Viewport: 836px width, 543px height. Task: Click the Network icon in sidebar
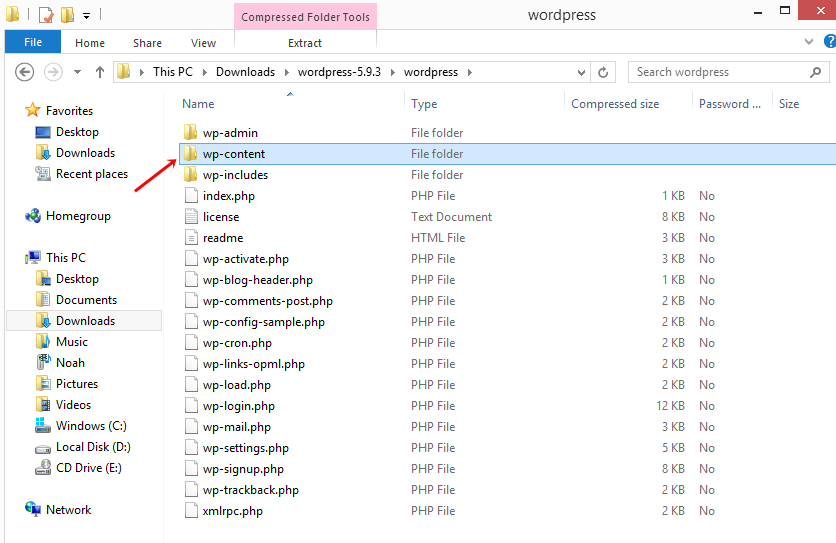(x=33, y=509)
